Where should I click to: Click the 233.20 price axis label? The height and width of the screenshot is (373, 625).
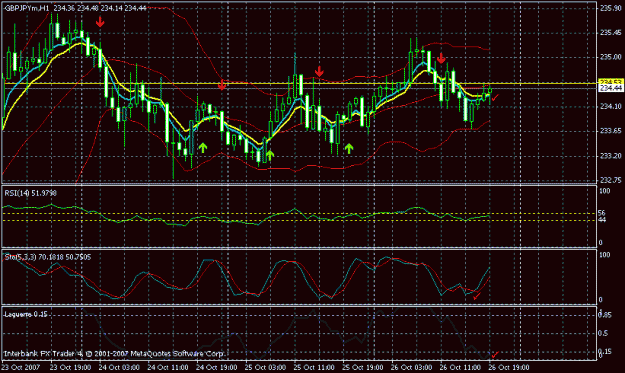(610, 156)
